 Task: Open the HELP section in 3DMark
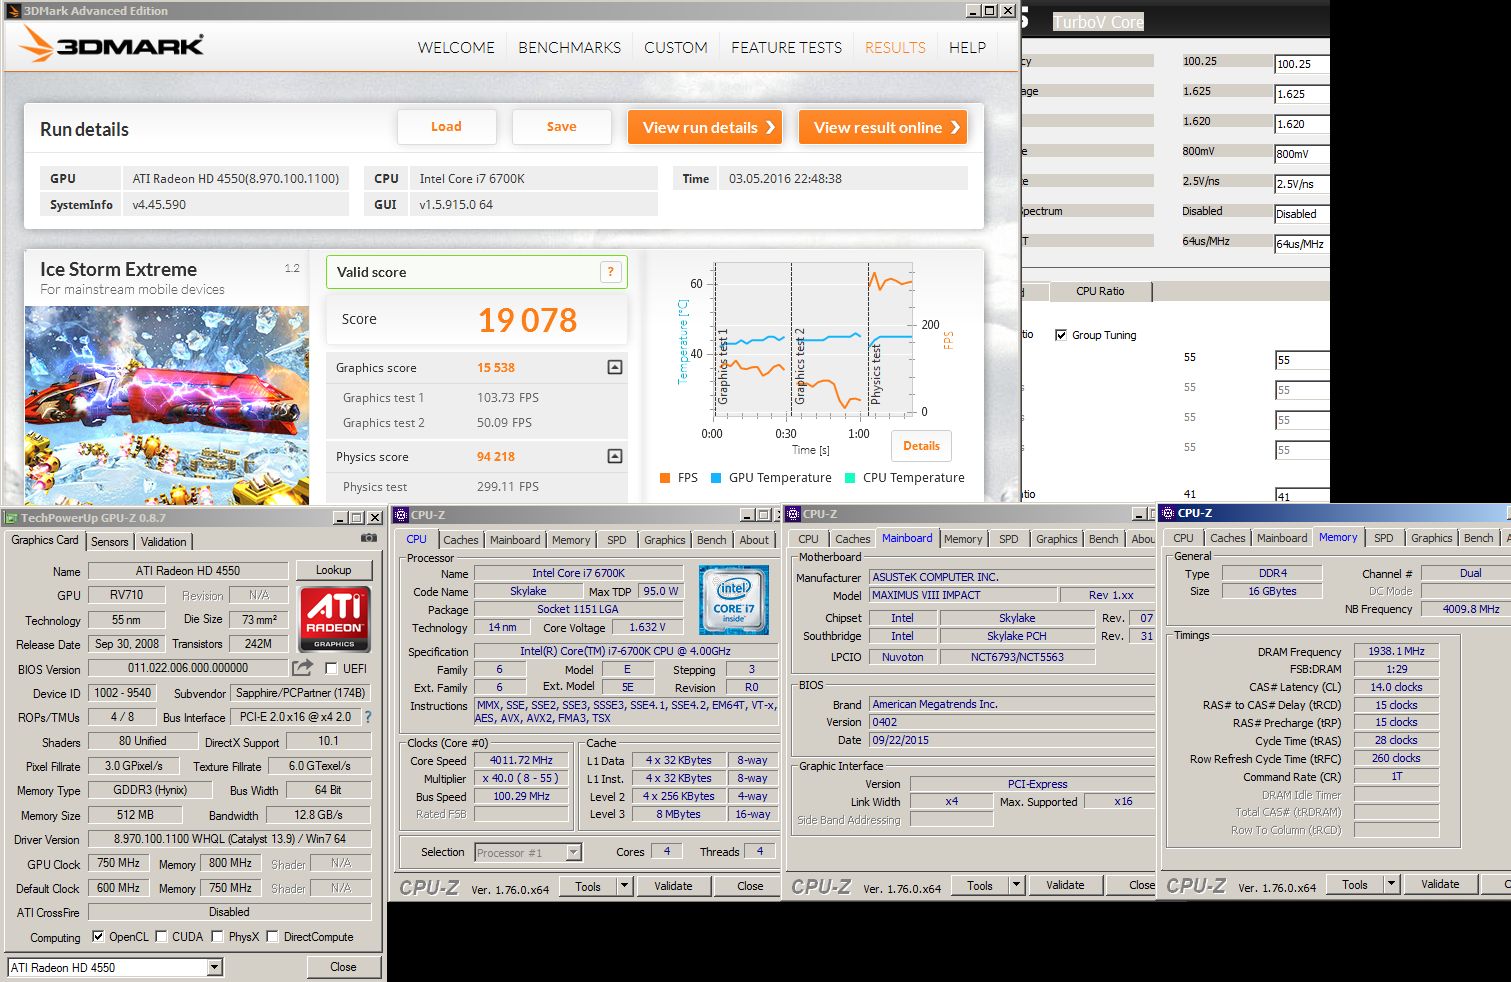point(967,47)
